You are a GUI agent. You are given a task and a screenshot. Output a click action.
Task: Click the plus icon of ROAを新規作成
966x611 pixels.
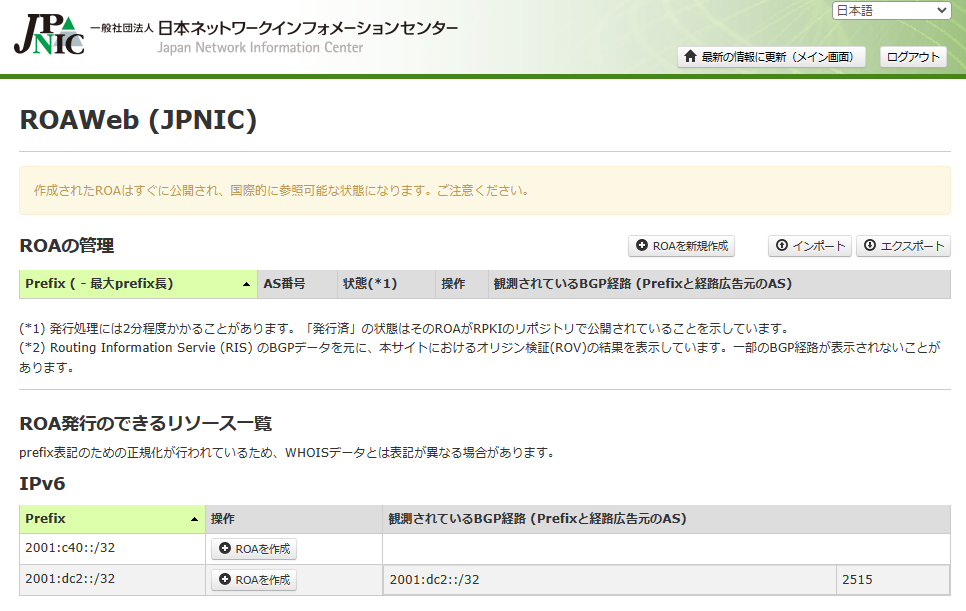641,245
